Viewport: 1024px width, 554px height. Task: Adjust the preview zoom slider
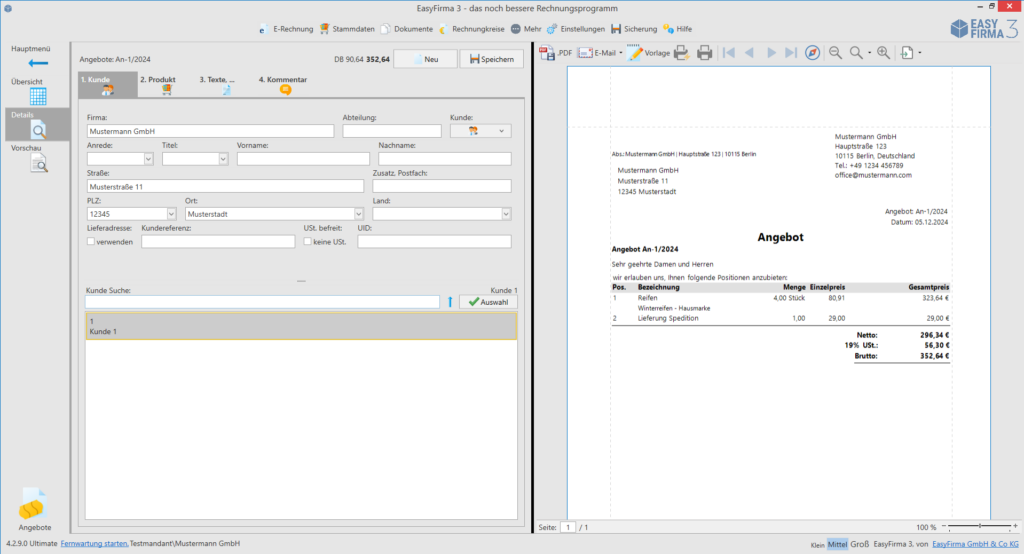click(980, 526)
